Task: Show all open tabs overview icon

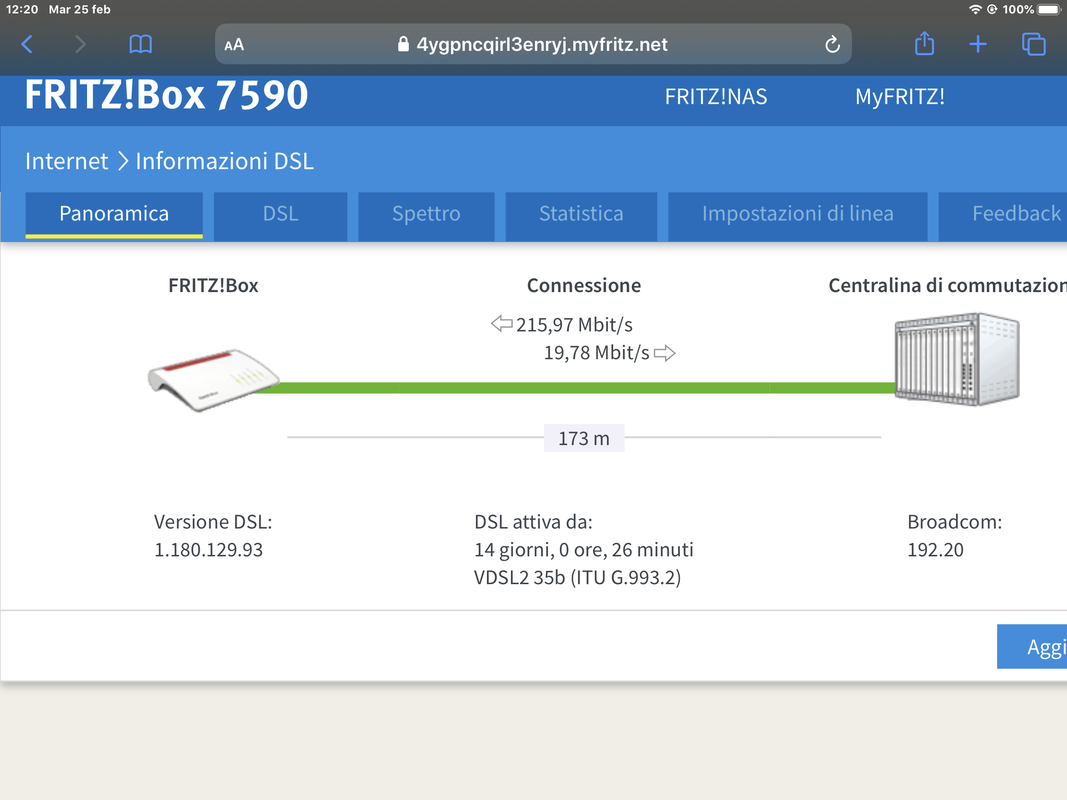Action: pos(1034,44)
